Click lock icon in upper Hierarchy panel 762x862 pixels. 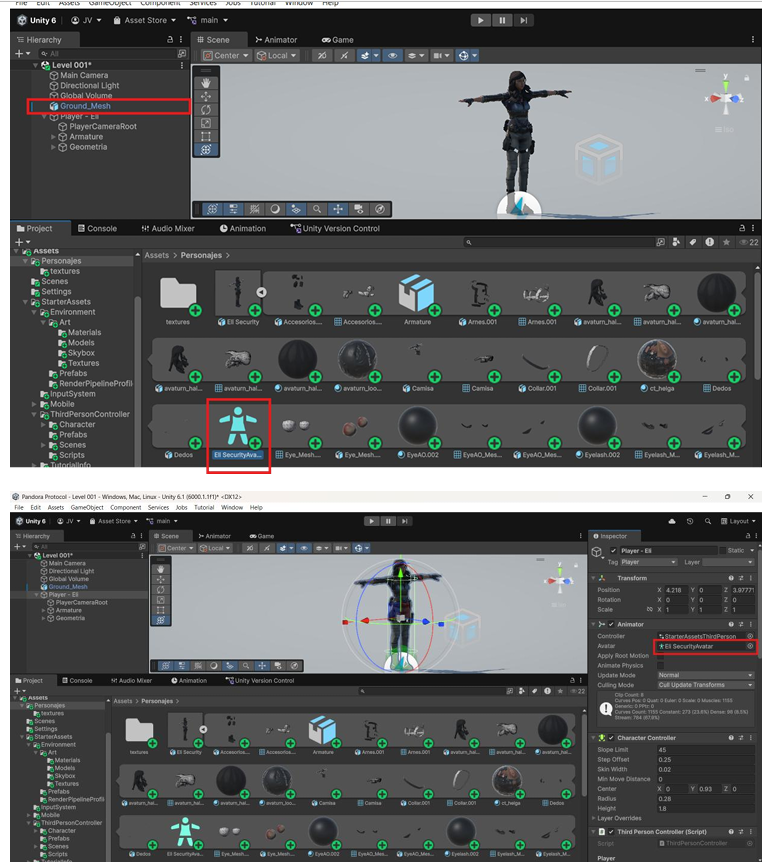click(x=170, y=40)
